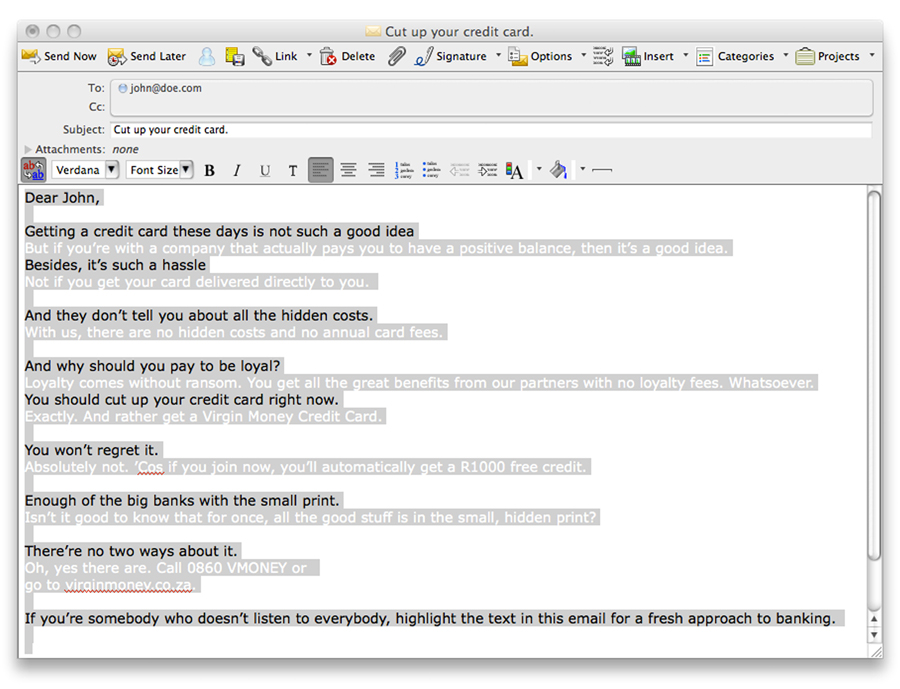Screen dimensions: 900x689
Task: Expand the Attachments disclosure triangle
Action: 28,150
